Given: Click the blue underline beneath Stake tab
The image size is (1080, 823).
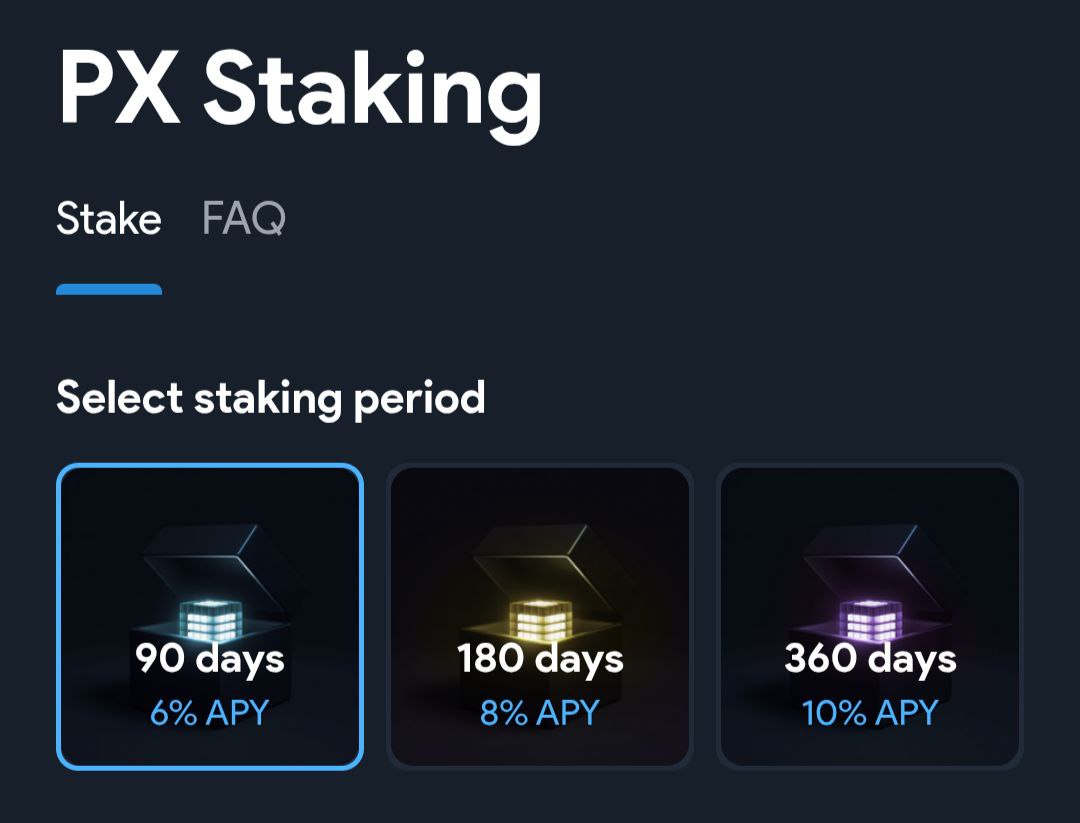Looking at the screenshot, I should pos(109,290).
